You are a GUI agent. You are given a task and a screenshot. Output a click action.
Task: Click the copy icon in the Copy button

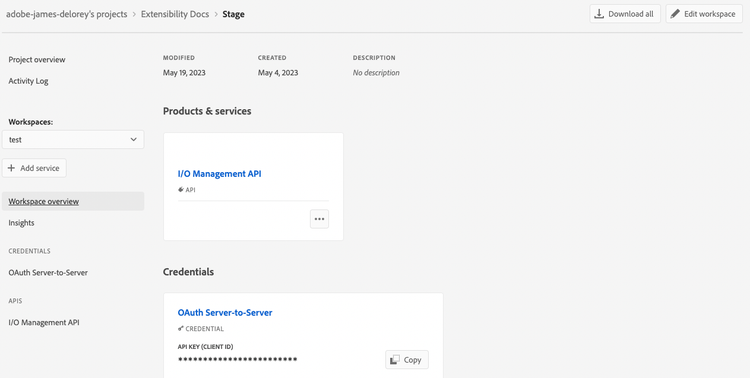click(395, 360)
